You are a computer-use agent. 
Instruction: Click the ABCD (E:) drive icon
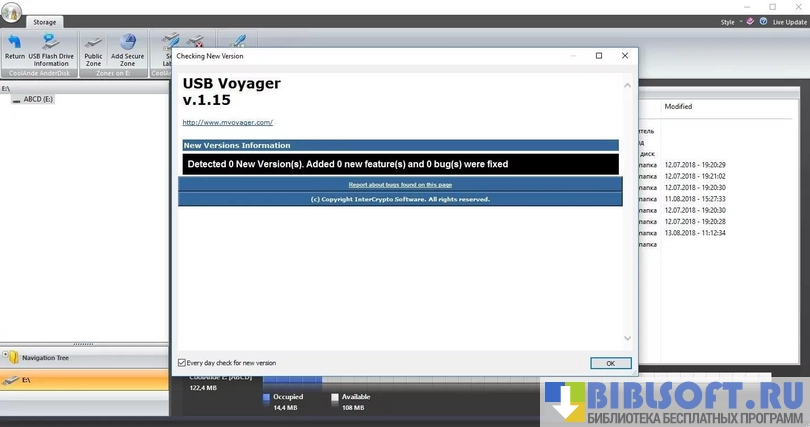click(15, 99)
